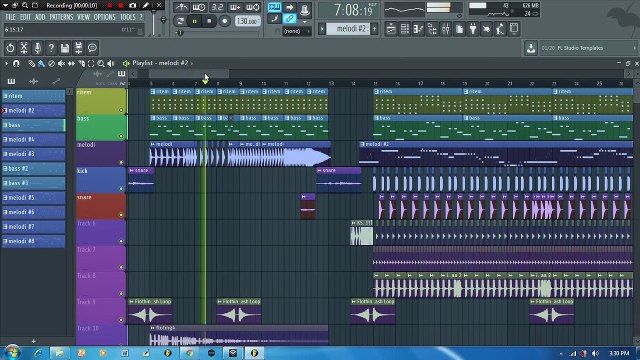This screenshot has width=640, height=360.
Task: Click the floppy disk save icon
Action: (65, 48)
